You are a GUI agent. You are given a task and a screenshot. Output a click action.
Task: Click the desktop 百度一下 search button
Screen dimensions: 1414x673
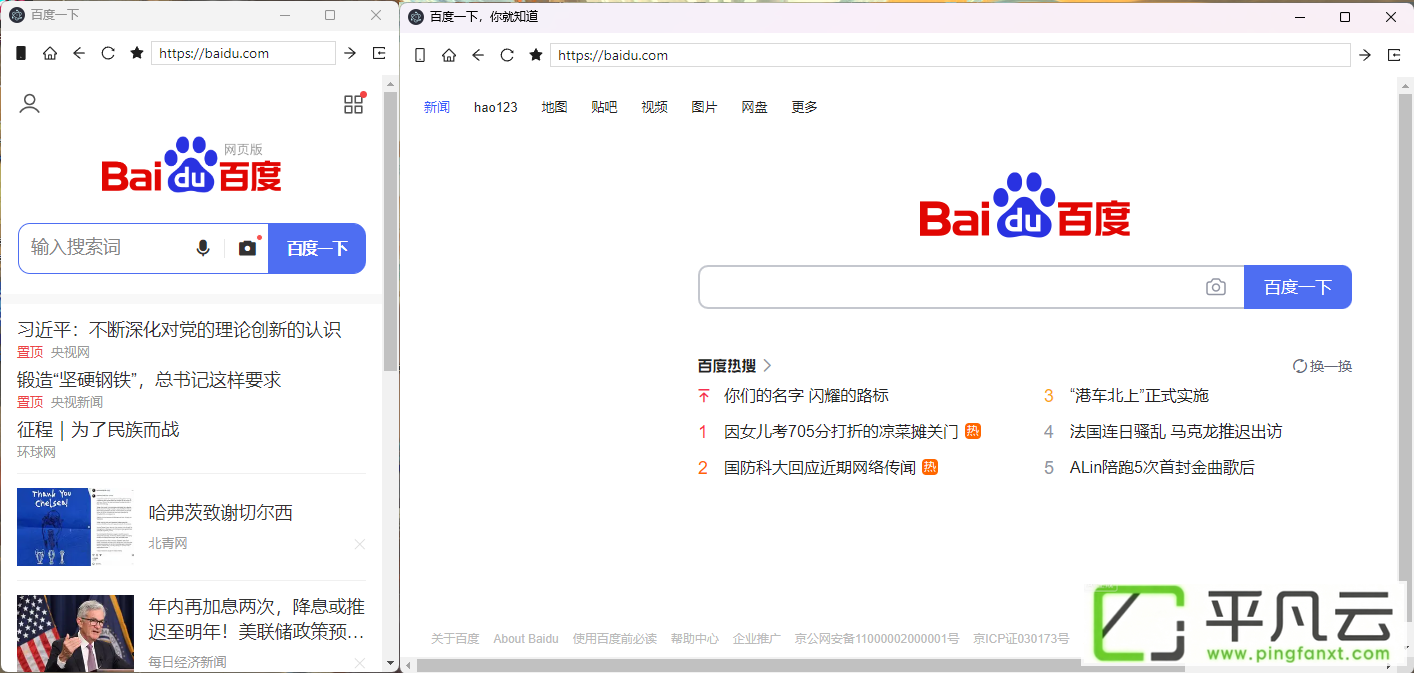(1298, 287)
